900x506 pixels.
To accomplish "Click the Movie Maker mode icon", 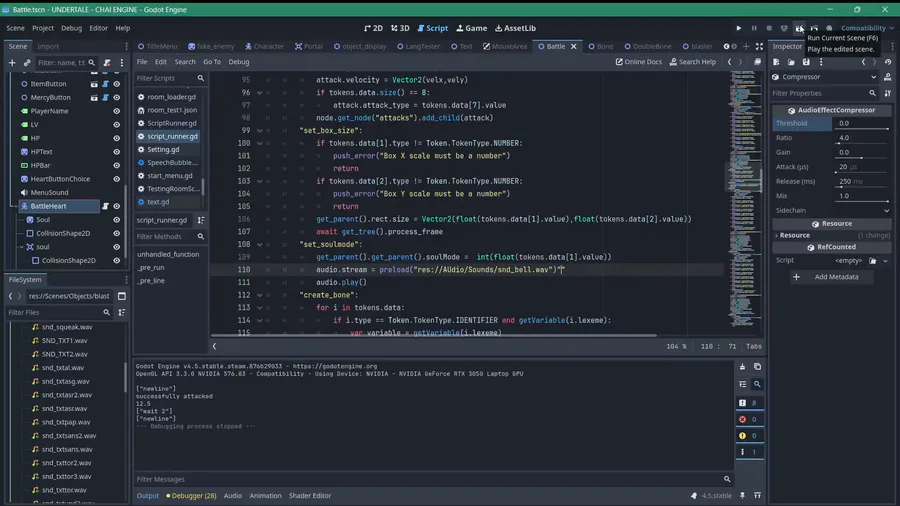I will 829,28.
